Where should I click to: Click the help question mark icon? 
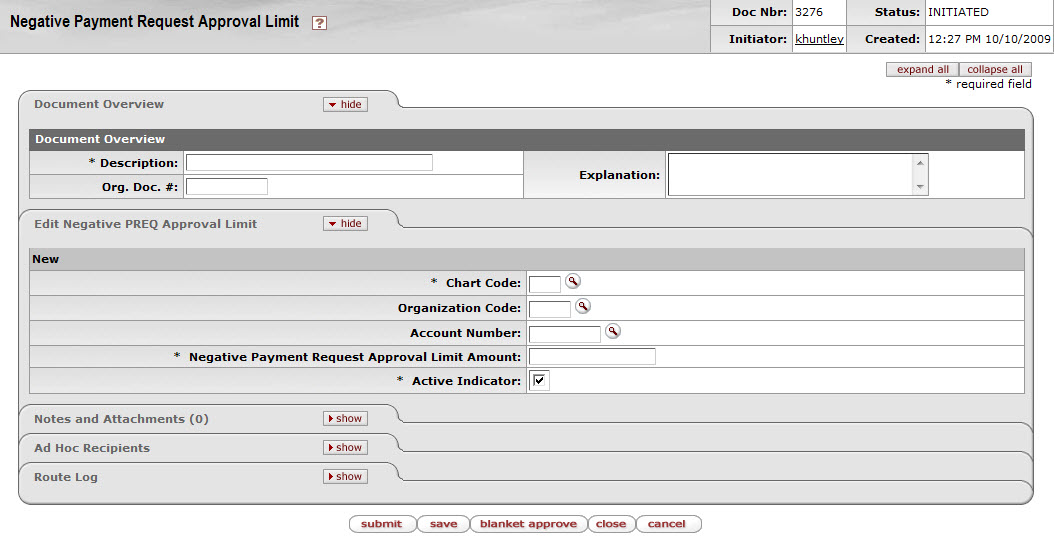319,23
